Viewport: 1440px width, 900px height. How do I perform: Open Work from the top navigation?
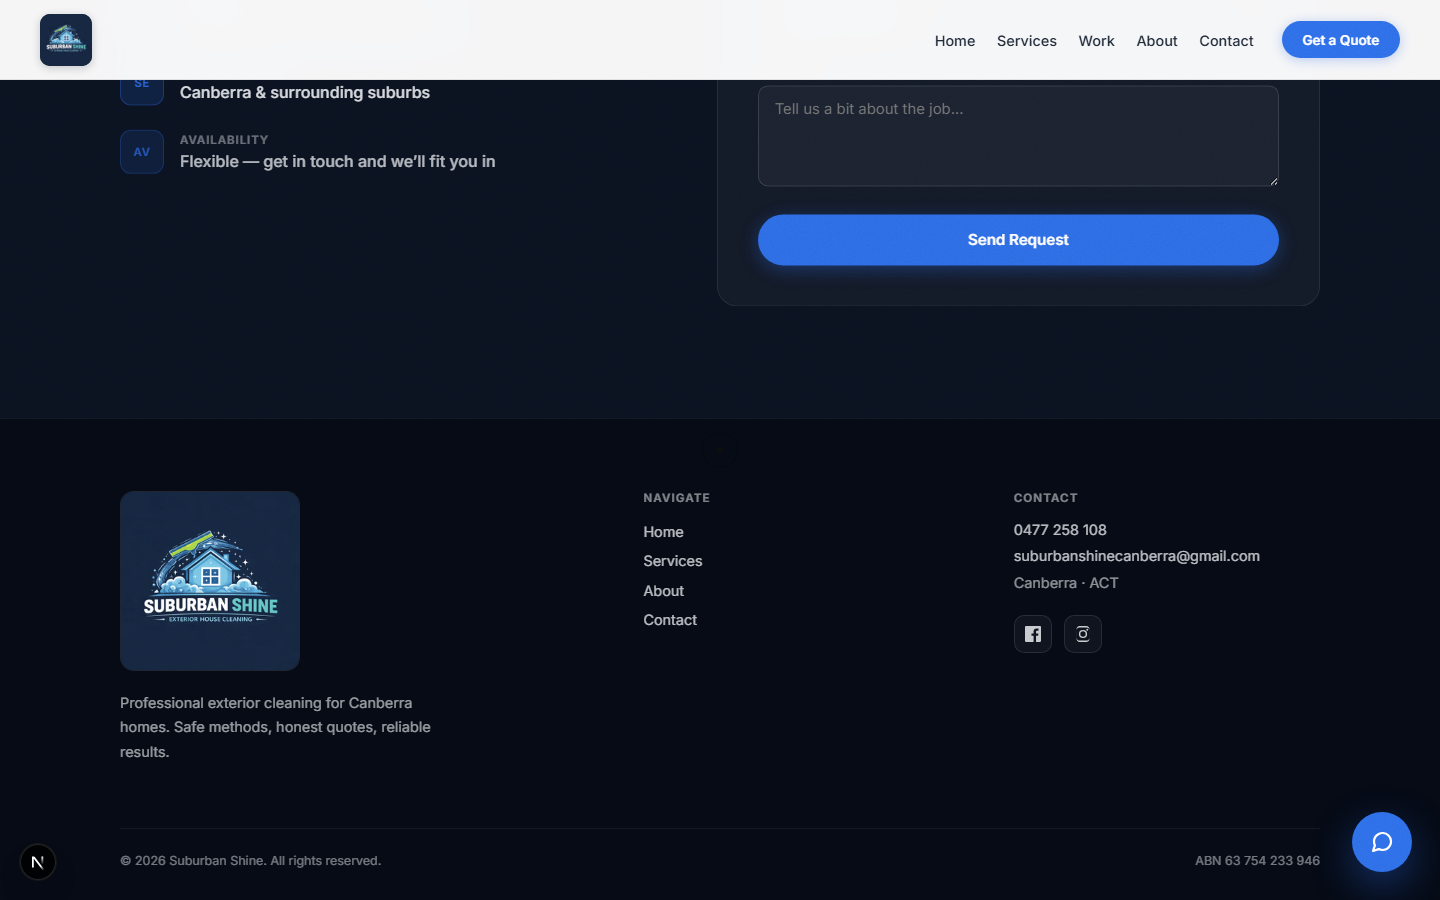tap(1096, 41)
